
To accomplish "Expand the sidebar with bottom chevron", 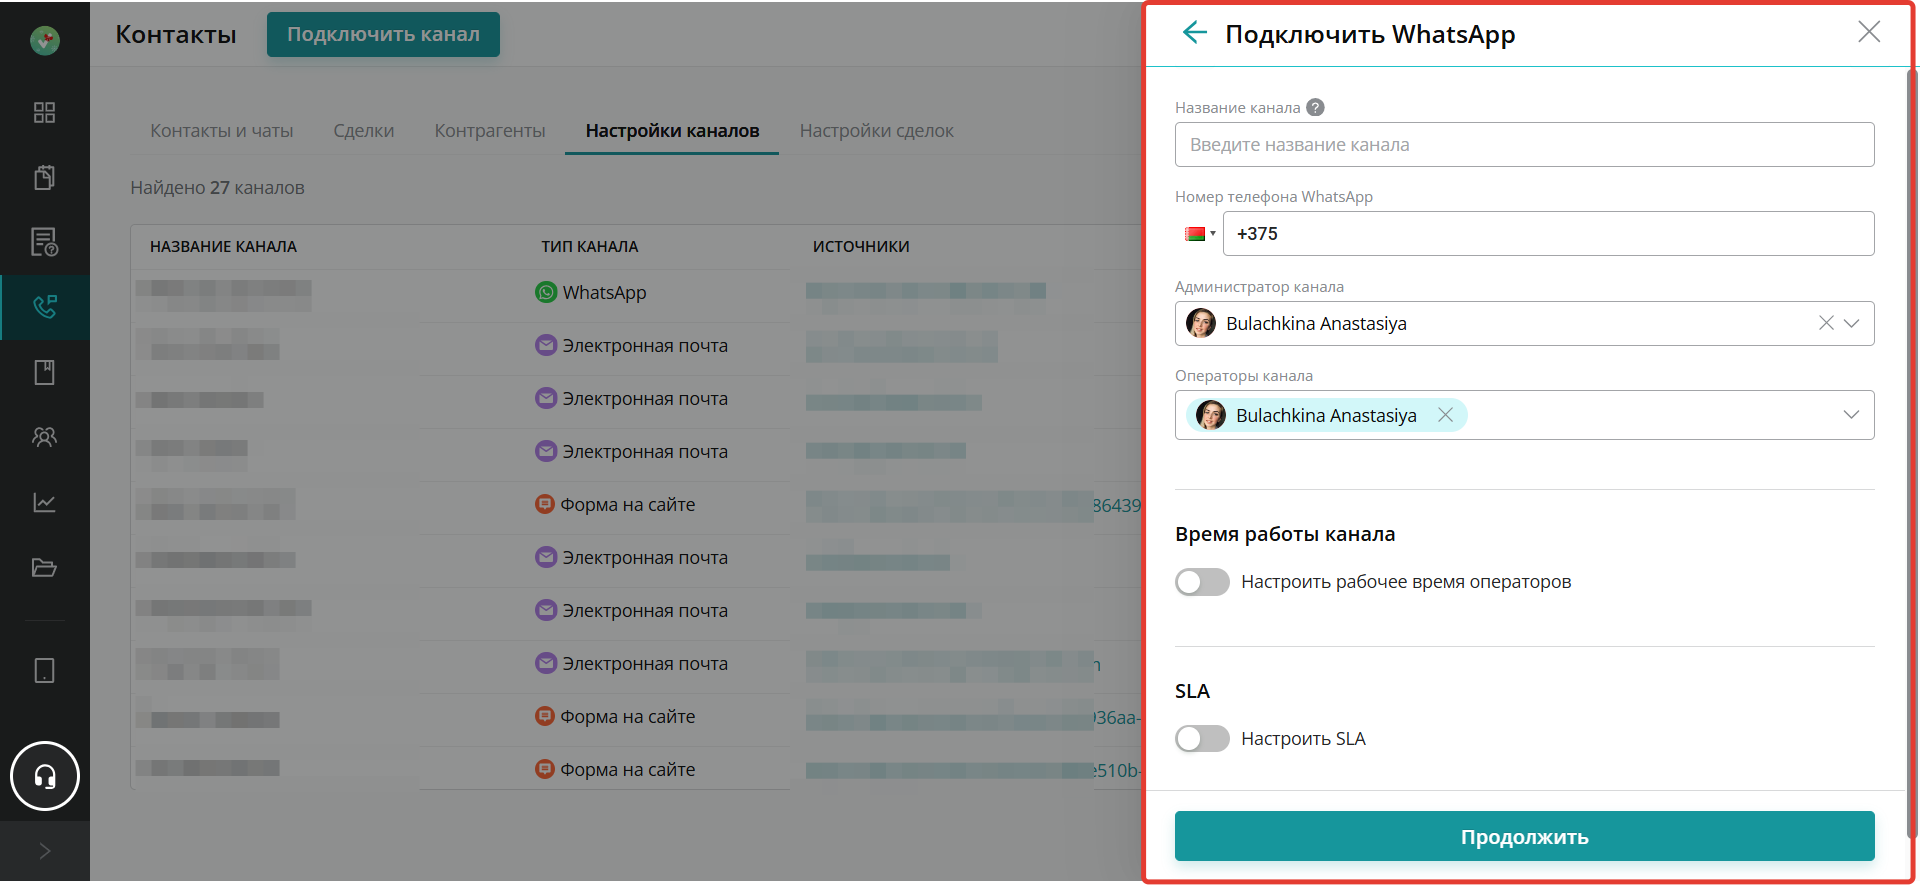I will pyautogui.click(x=44, y=851).
